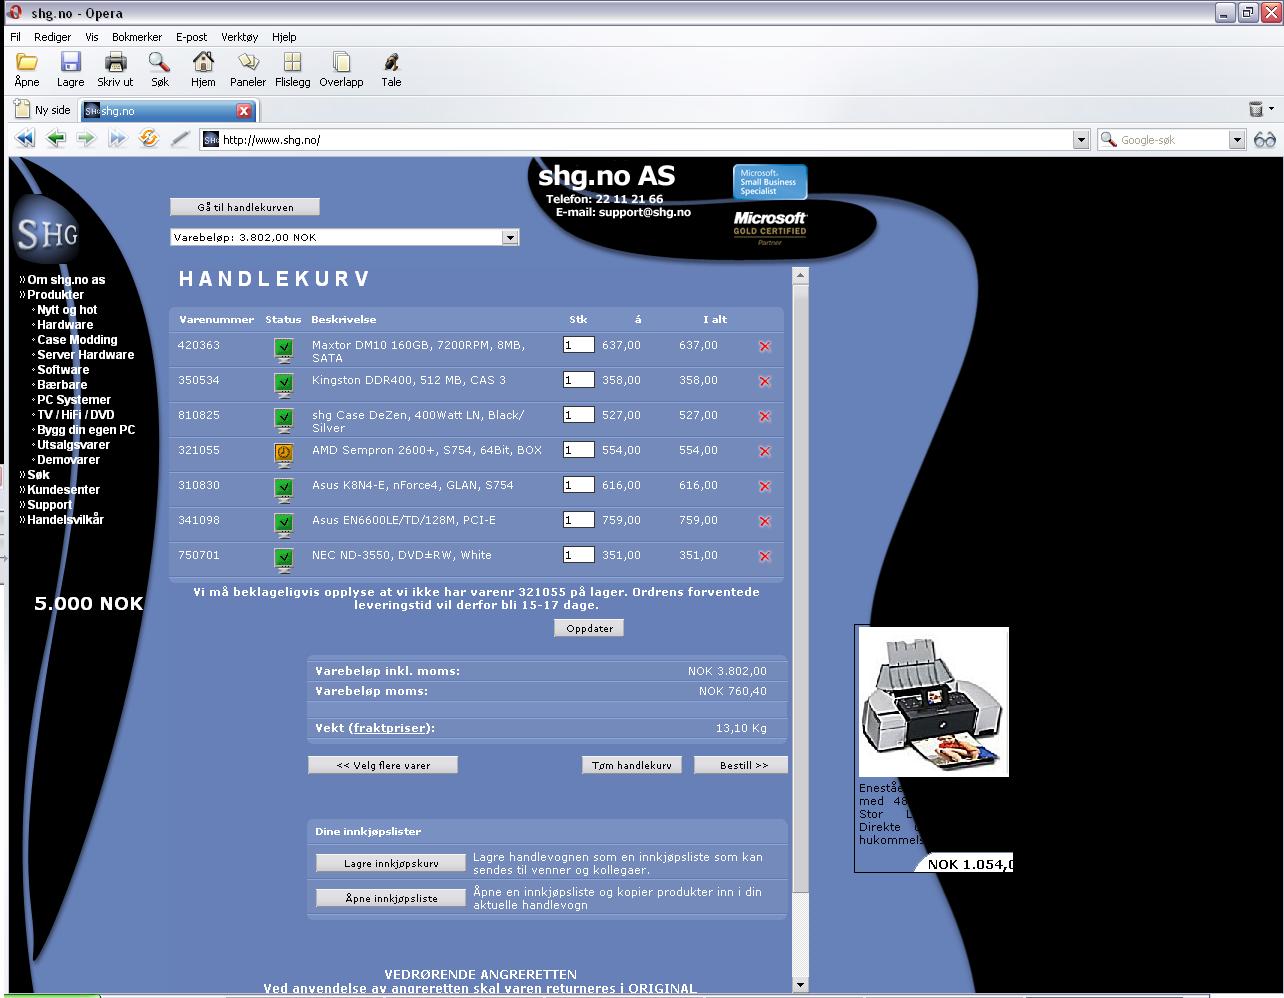Click Åpne innkjøpsliste button
Viewport: 1284px width, 998px height.
pos(391,898)
